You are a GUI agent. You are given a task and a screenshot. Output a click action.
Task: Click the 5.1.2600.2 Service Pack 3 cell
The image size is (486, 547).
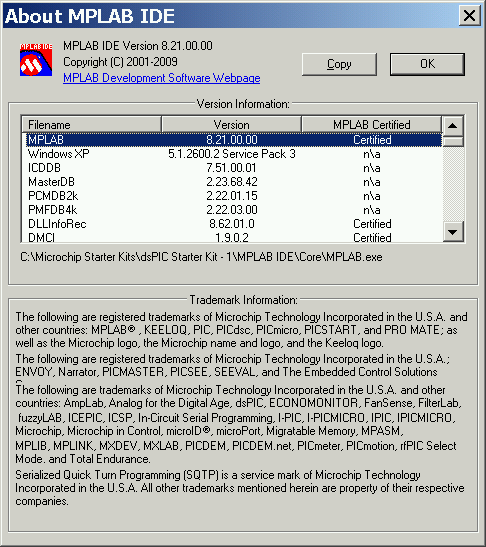tap(232, 154)
